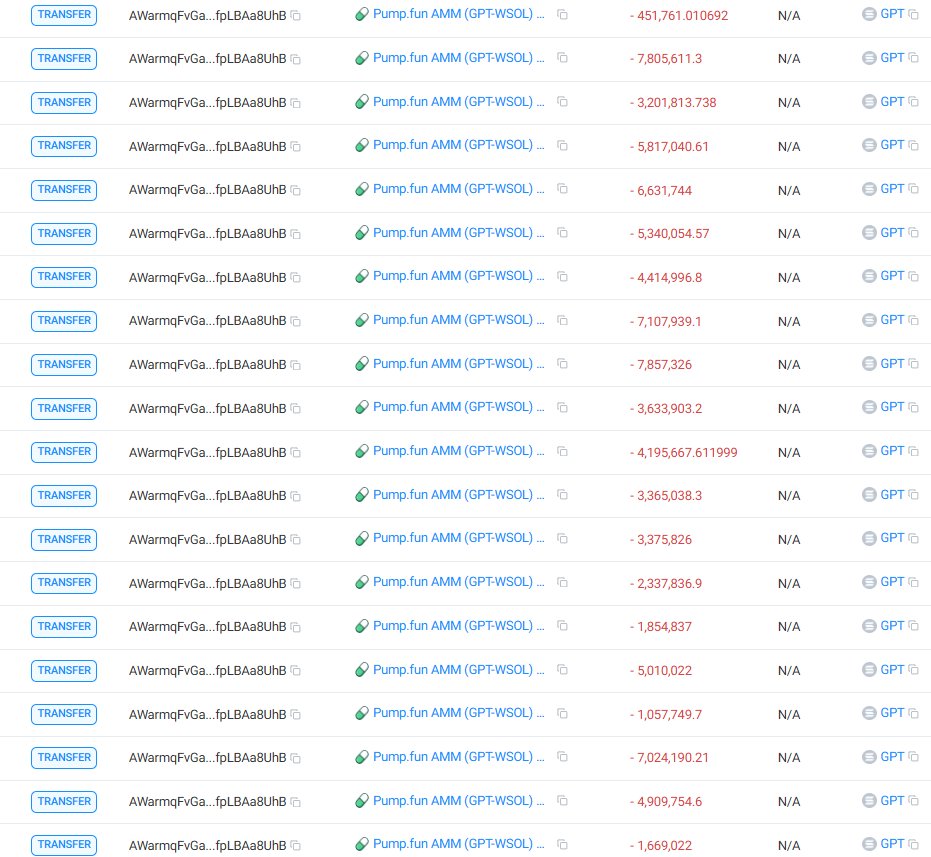Copy GPT token in -2,337,836.9 row
The width and height of the screenshot is (931, 857).
[914, 583]
